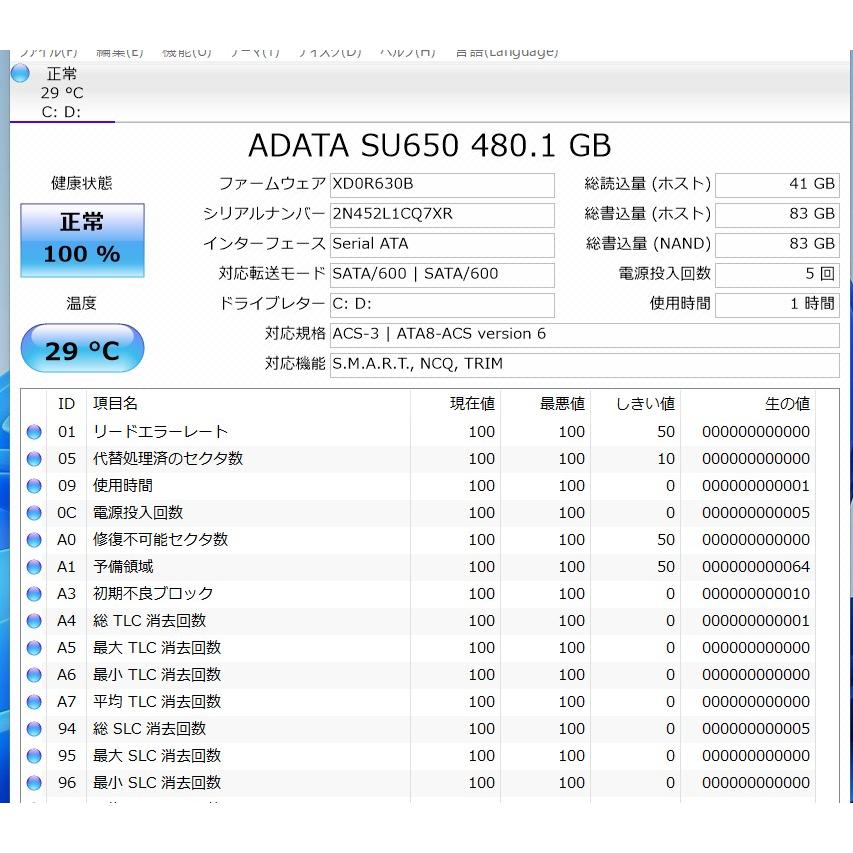Click the 健康状態 label
853x853 pixels.
point(82,183)
